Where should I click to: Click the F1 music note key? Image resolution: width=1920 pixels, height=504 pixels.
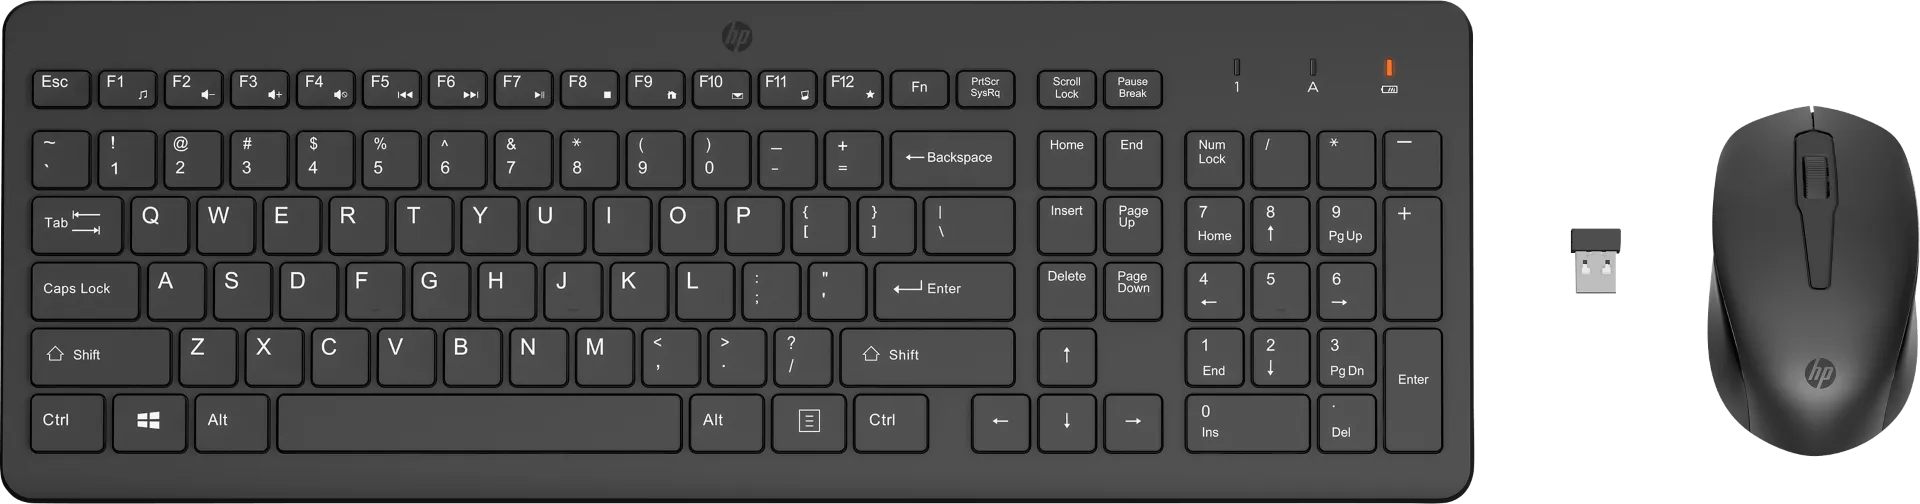127,88
